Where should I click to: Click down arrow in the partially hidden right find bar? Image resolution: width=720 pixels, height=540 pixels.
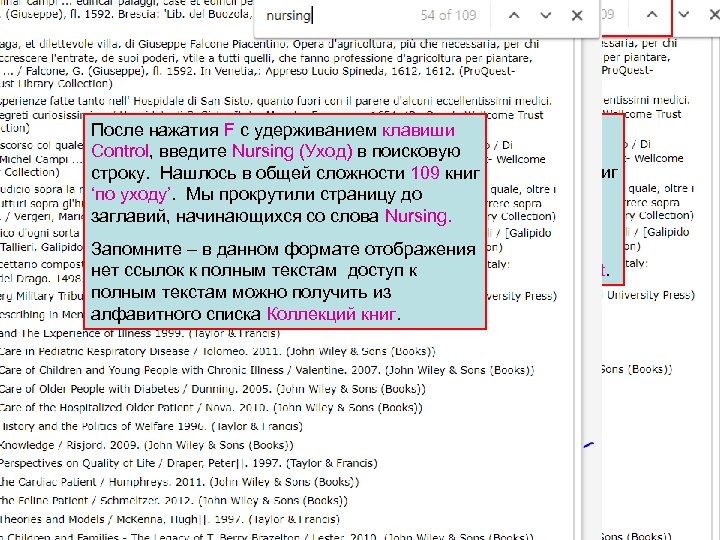pos(684,15)
